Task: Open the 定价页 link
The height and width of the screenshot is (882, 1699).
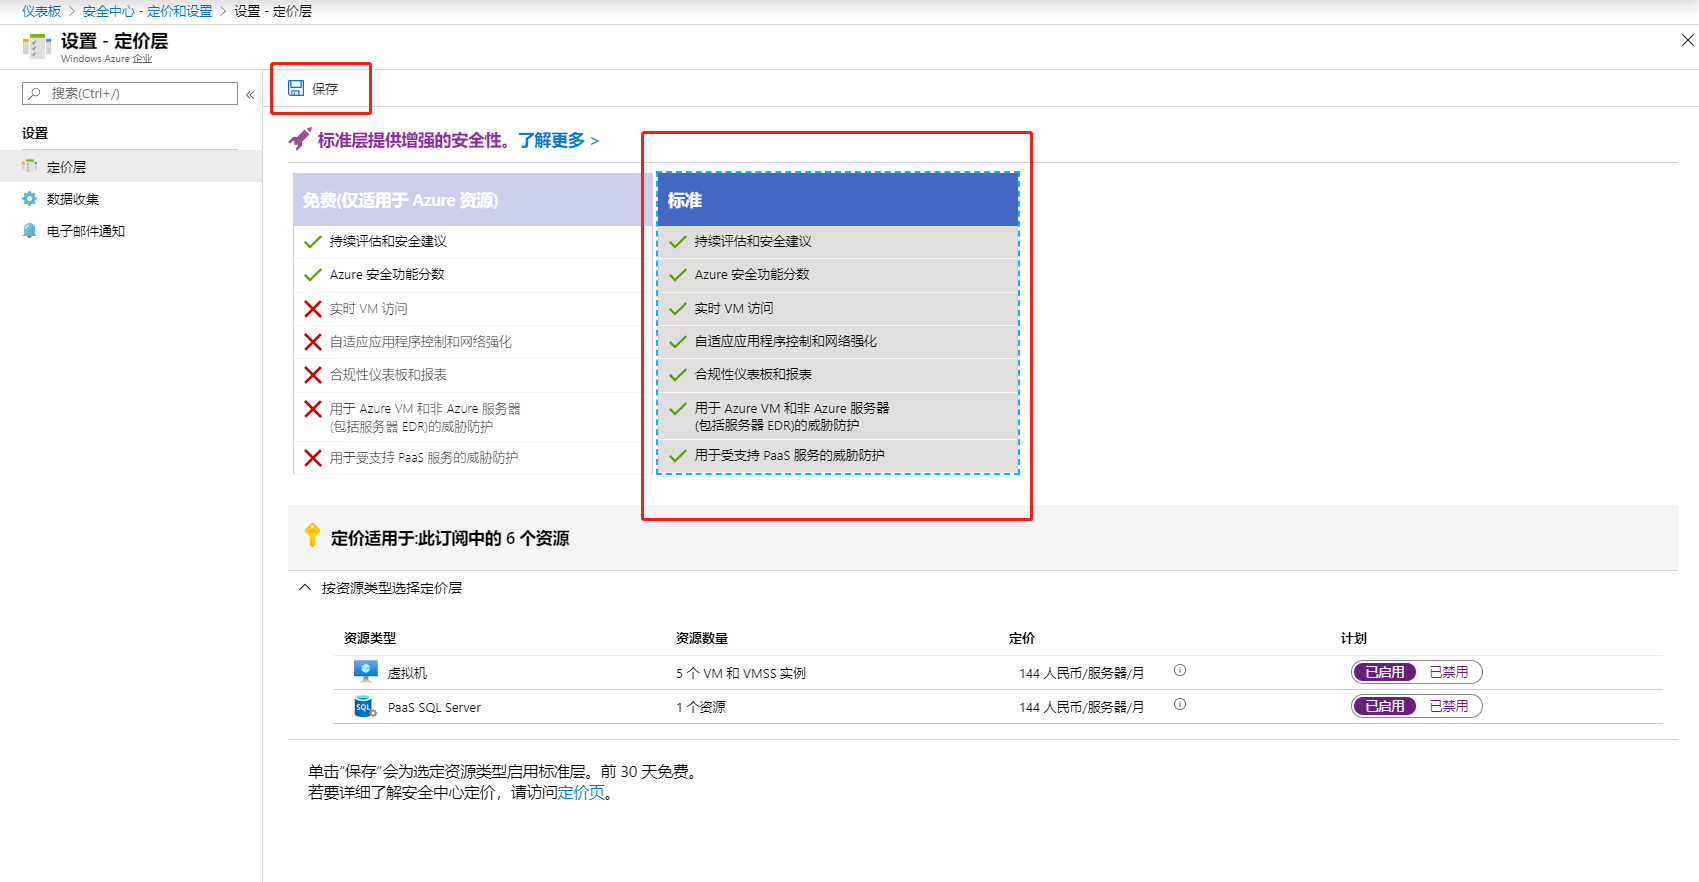Action: 581,792
